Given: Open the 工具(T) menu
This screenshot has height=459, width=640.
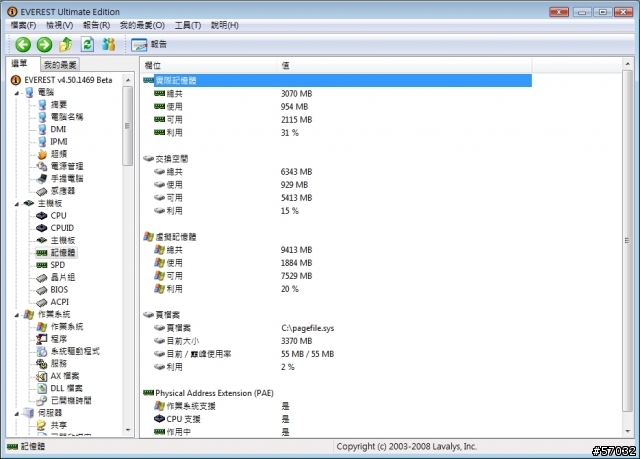Looking at the screenshot, I should (188, 25).
